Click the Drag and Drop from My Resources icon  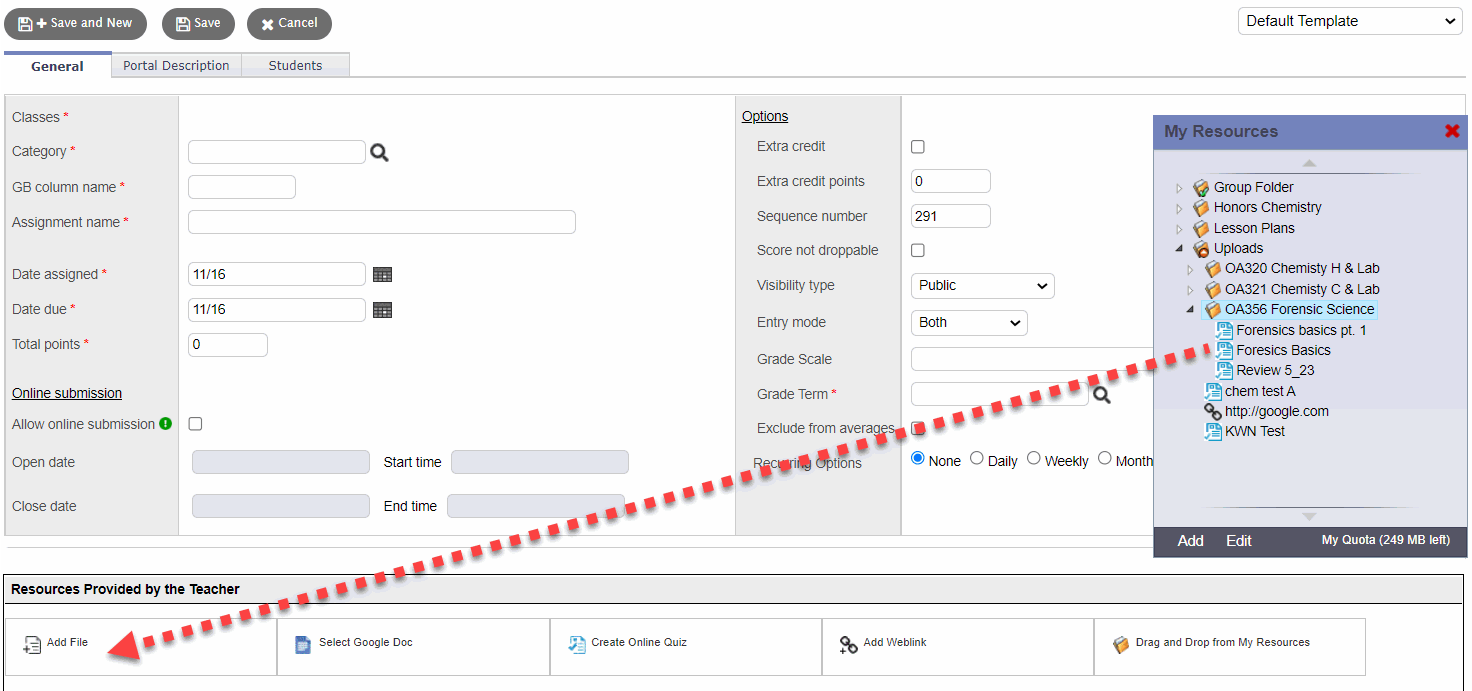(1120, 643)
